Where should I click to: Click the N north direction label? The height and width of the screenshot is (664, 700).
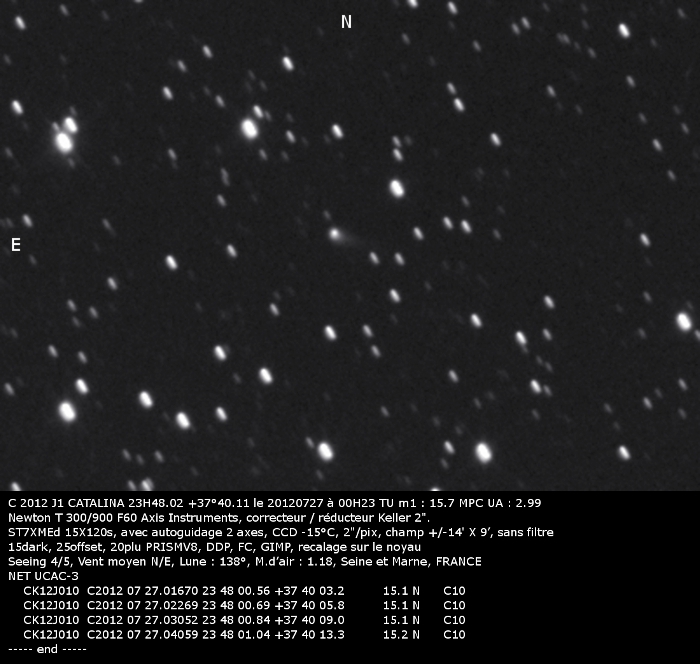pos(346,22)
